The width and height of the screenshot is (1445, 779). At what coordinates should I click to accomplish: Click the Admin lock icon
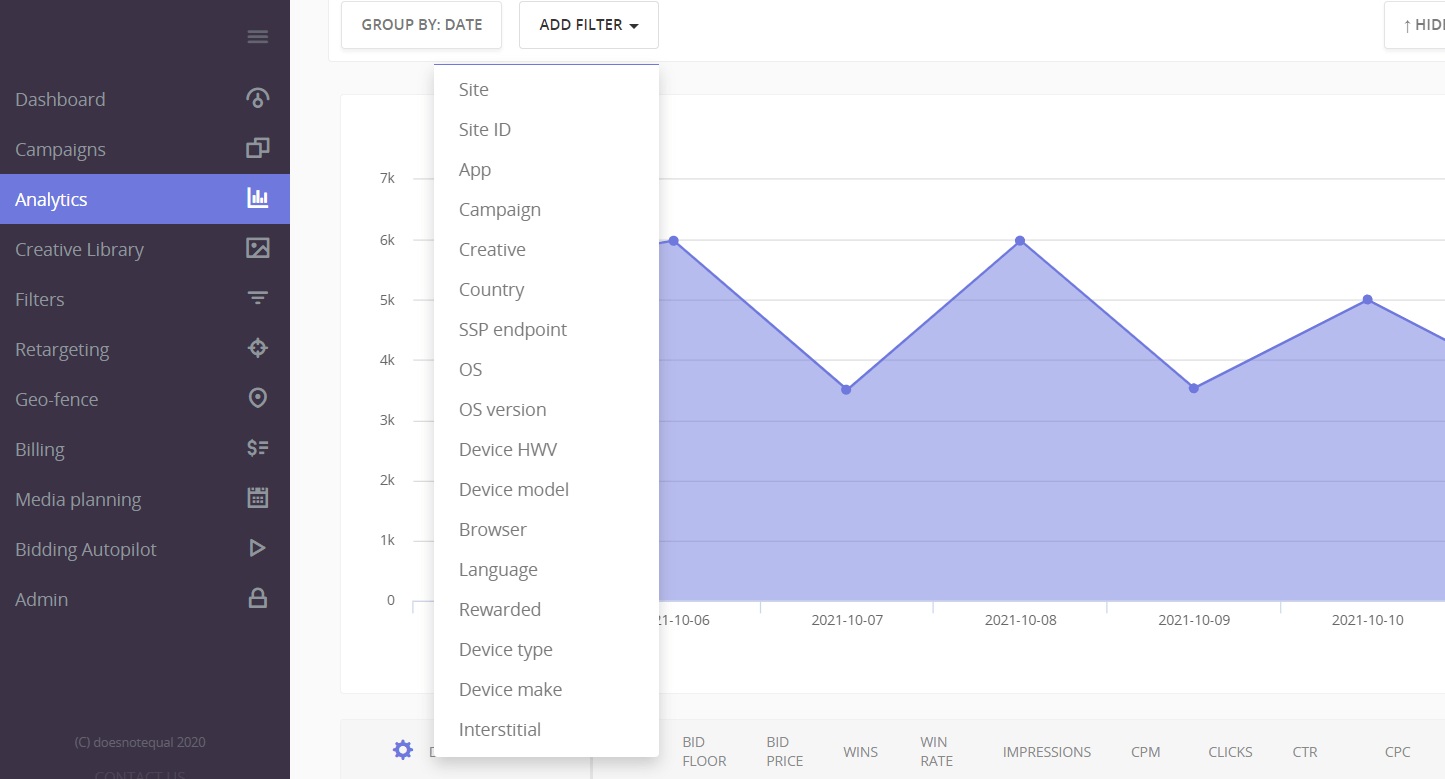[258, 598]
